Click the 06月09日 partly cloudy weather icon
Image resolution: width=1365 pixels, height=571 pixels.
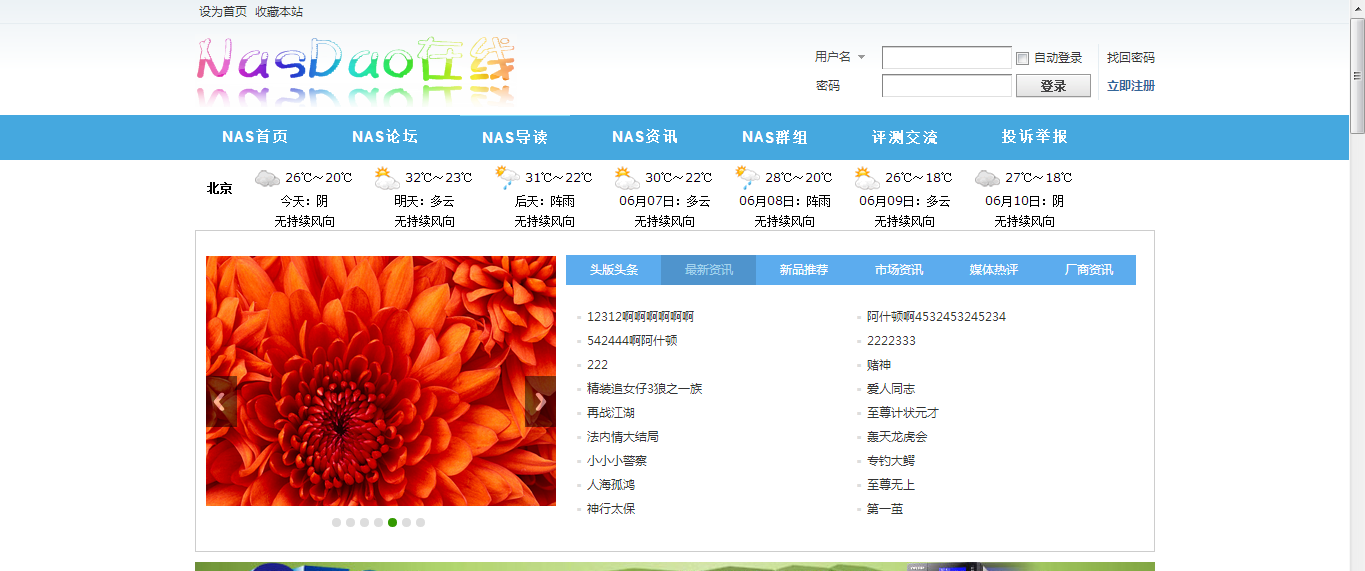click(x=867, y=178)
